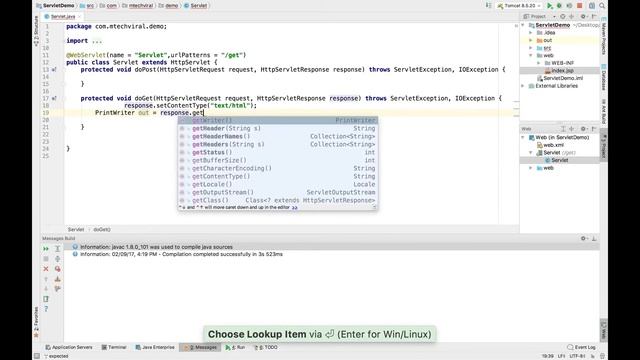Collapse the ServletDemo root node
The image size is (640, 360).
point(523,25)
